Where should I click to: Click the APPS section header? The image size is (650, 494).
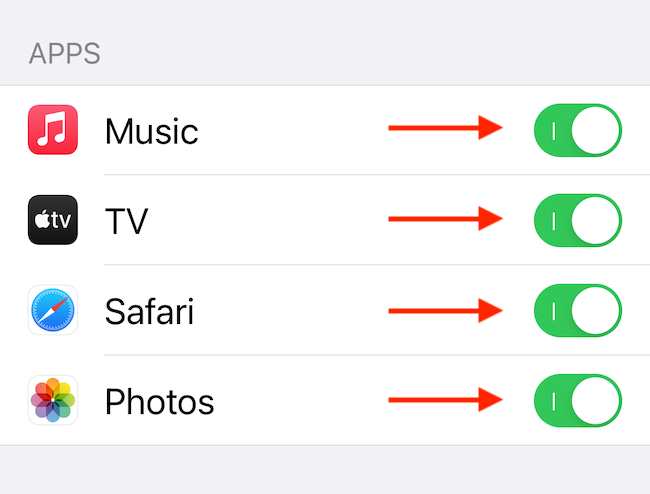point(64,53)
